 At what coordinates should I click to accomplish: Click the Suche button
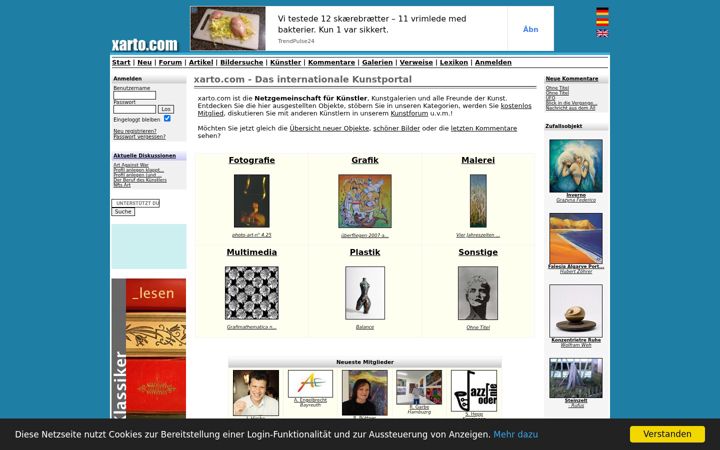point(123,212)
